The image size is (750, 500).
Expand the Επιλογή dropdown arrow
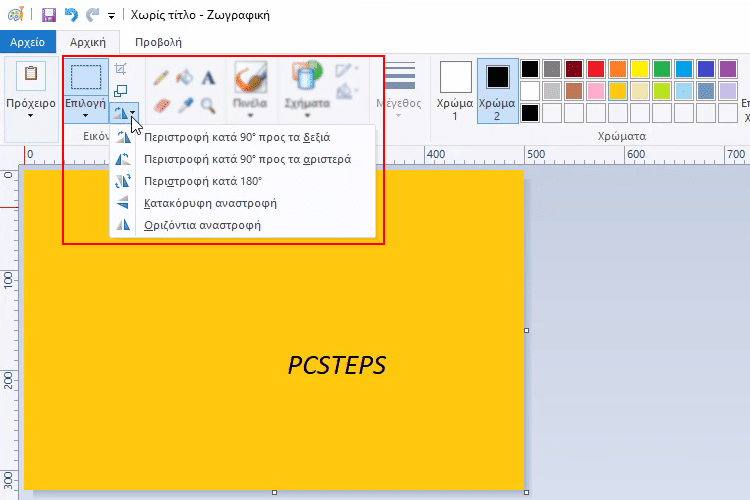pyautogui.click(x=86, y=115)
